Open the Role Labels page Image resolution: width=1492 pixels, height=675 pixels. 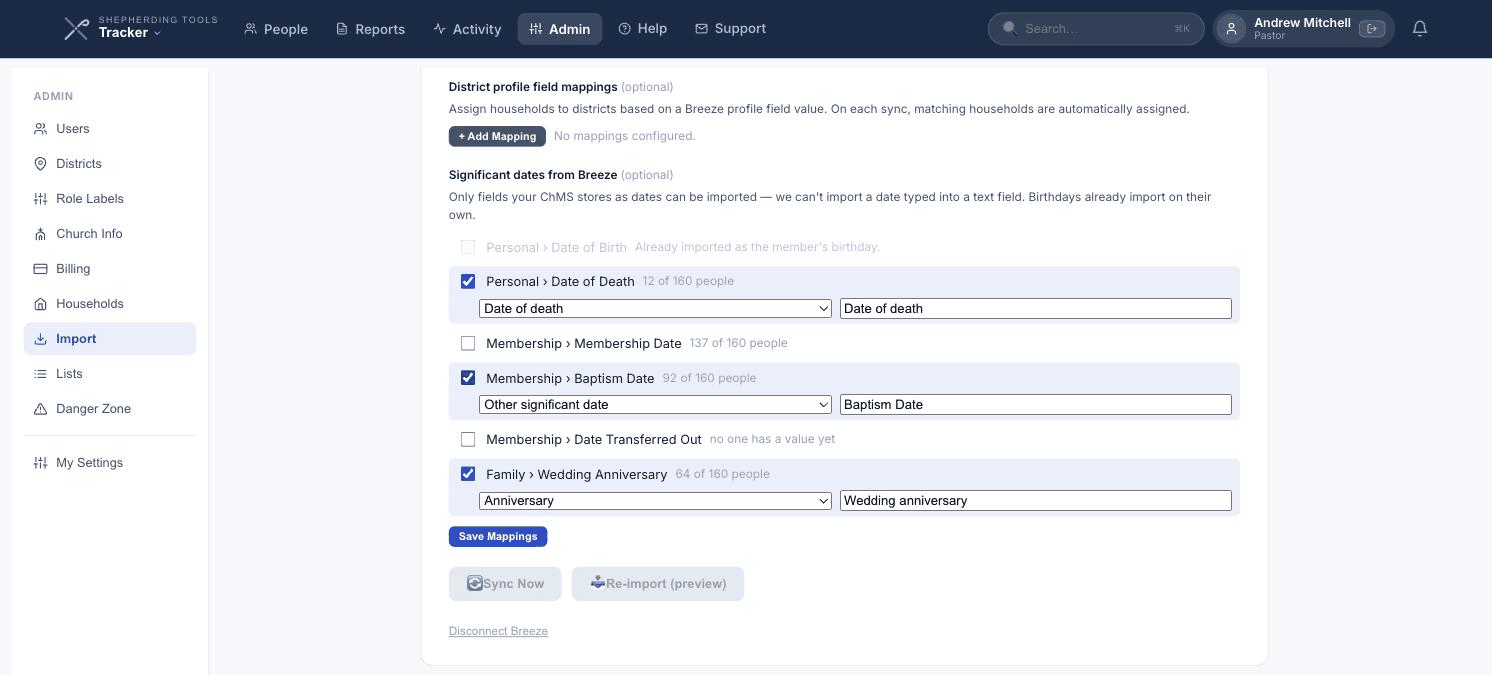click(110, 199)
